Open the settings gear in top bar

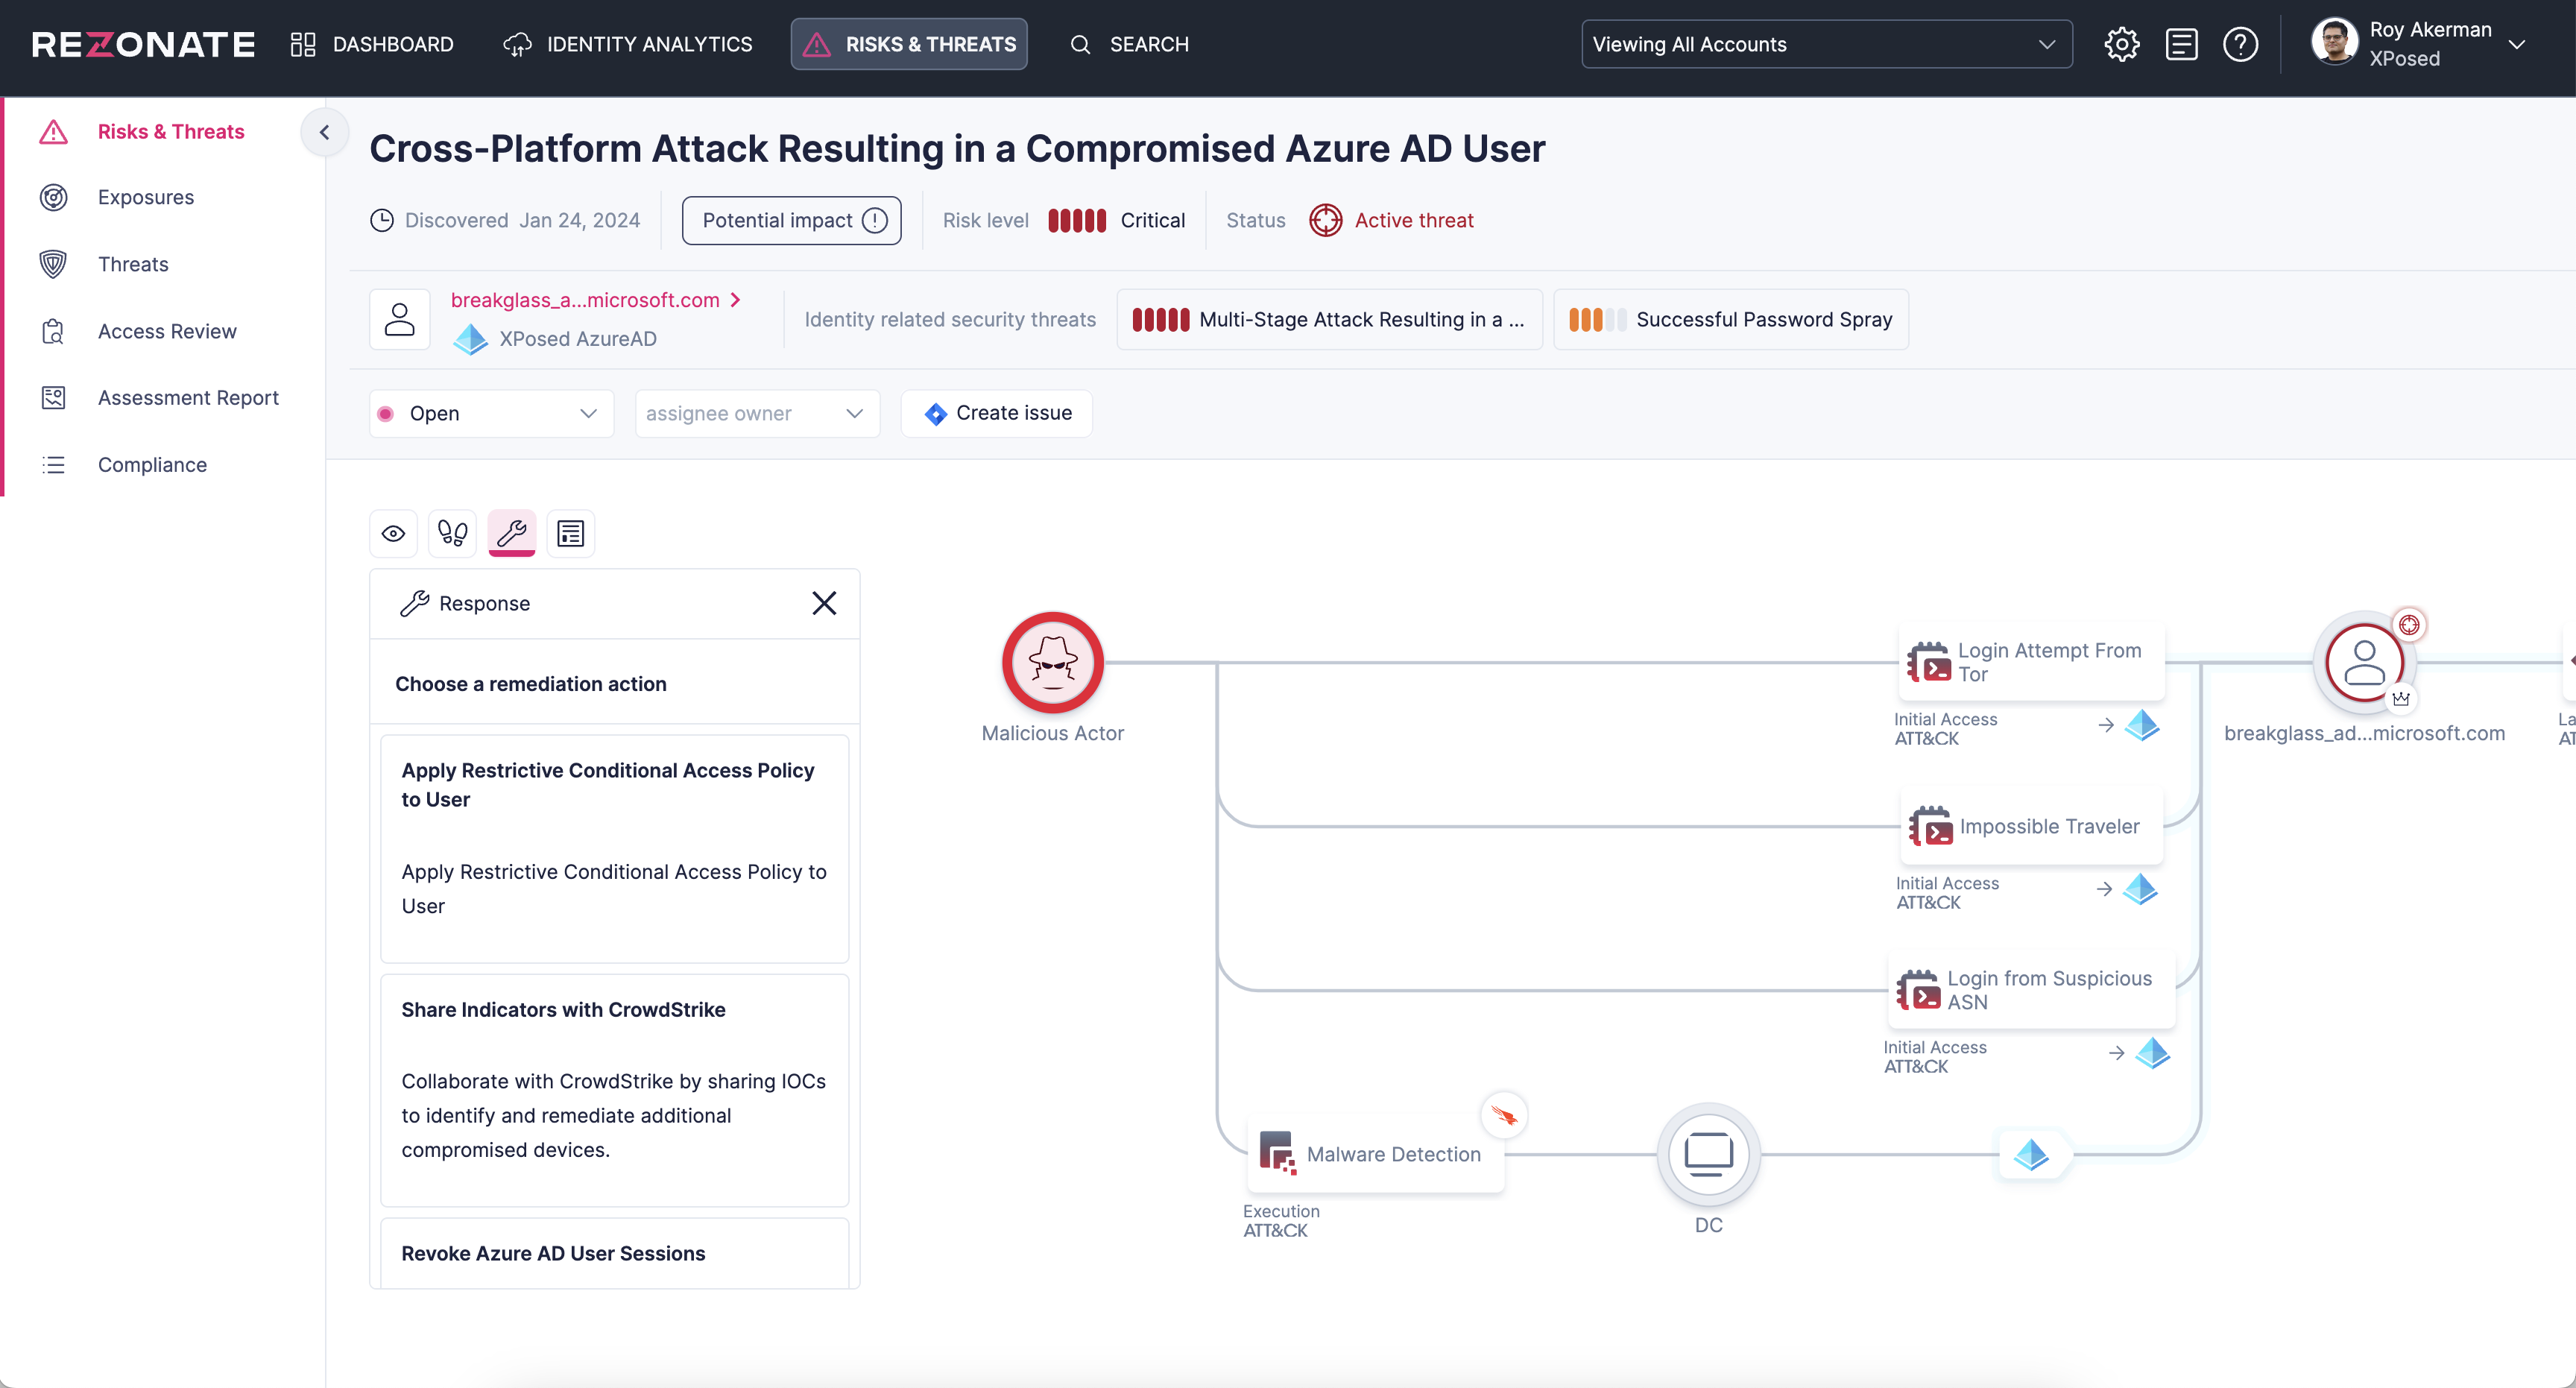[2122, 44]
